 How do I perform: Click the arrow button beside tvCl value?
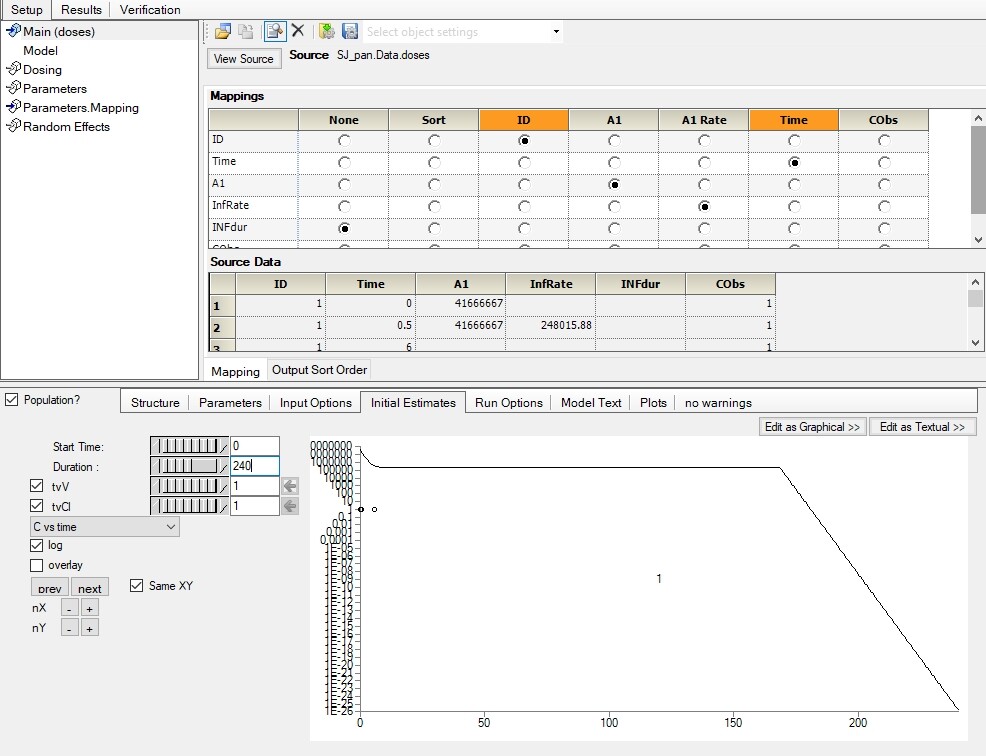[x=289, y=506]
